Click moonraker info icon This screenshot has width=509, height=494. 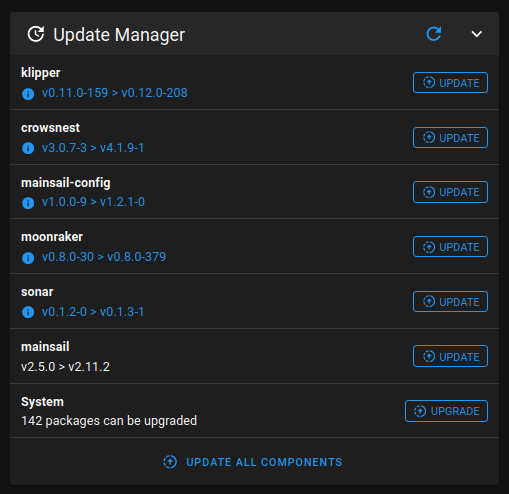pyautogui.click(x=28, y=258)
